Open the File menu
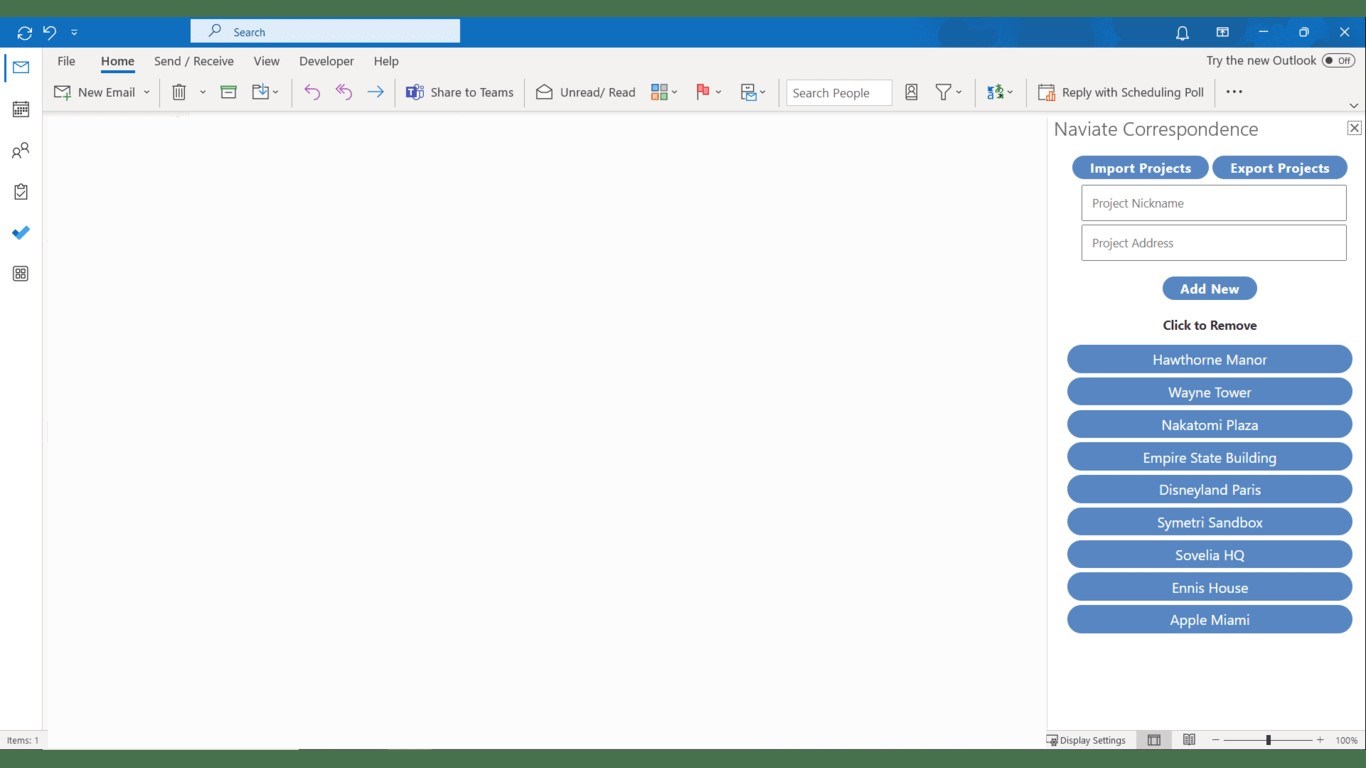Screen dimensions: 1366x768 [x=66, y=61]
